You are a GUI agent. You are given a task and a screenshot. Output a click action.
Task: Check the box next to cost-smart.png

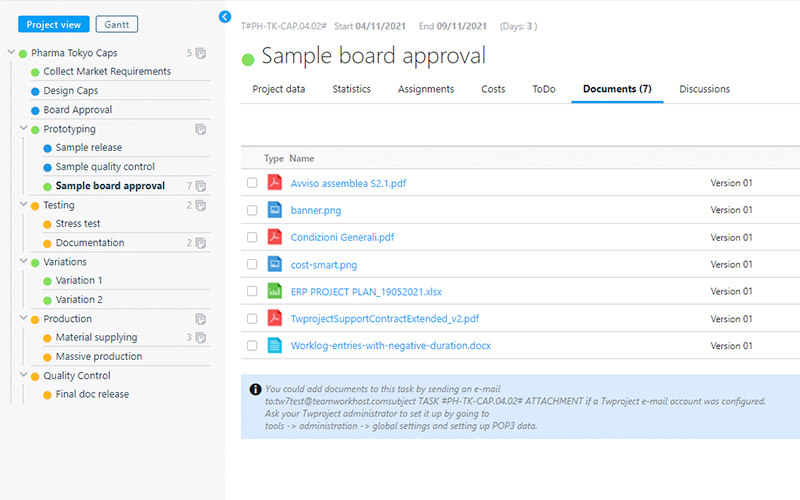252,265
